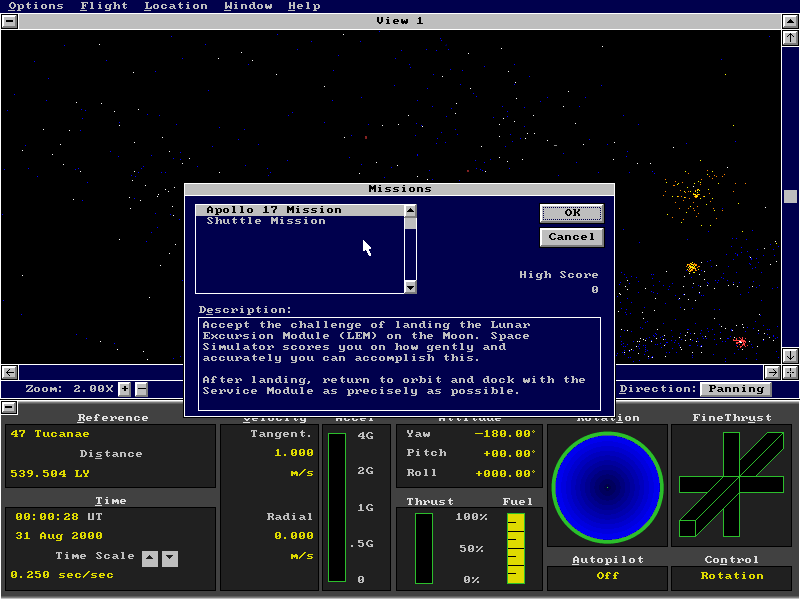This screenshot has width=800, height=600.
Task: Click the view pan up arrow
Action: pos(790,38)
